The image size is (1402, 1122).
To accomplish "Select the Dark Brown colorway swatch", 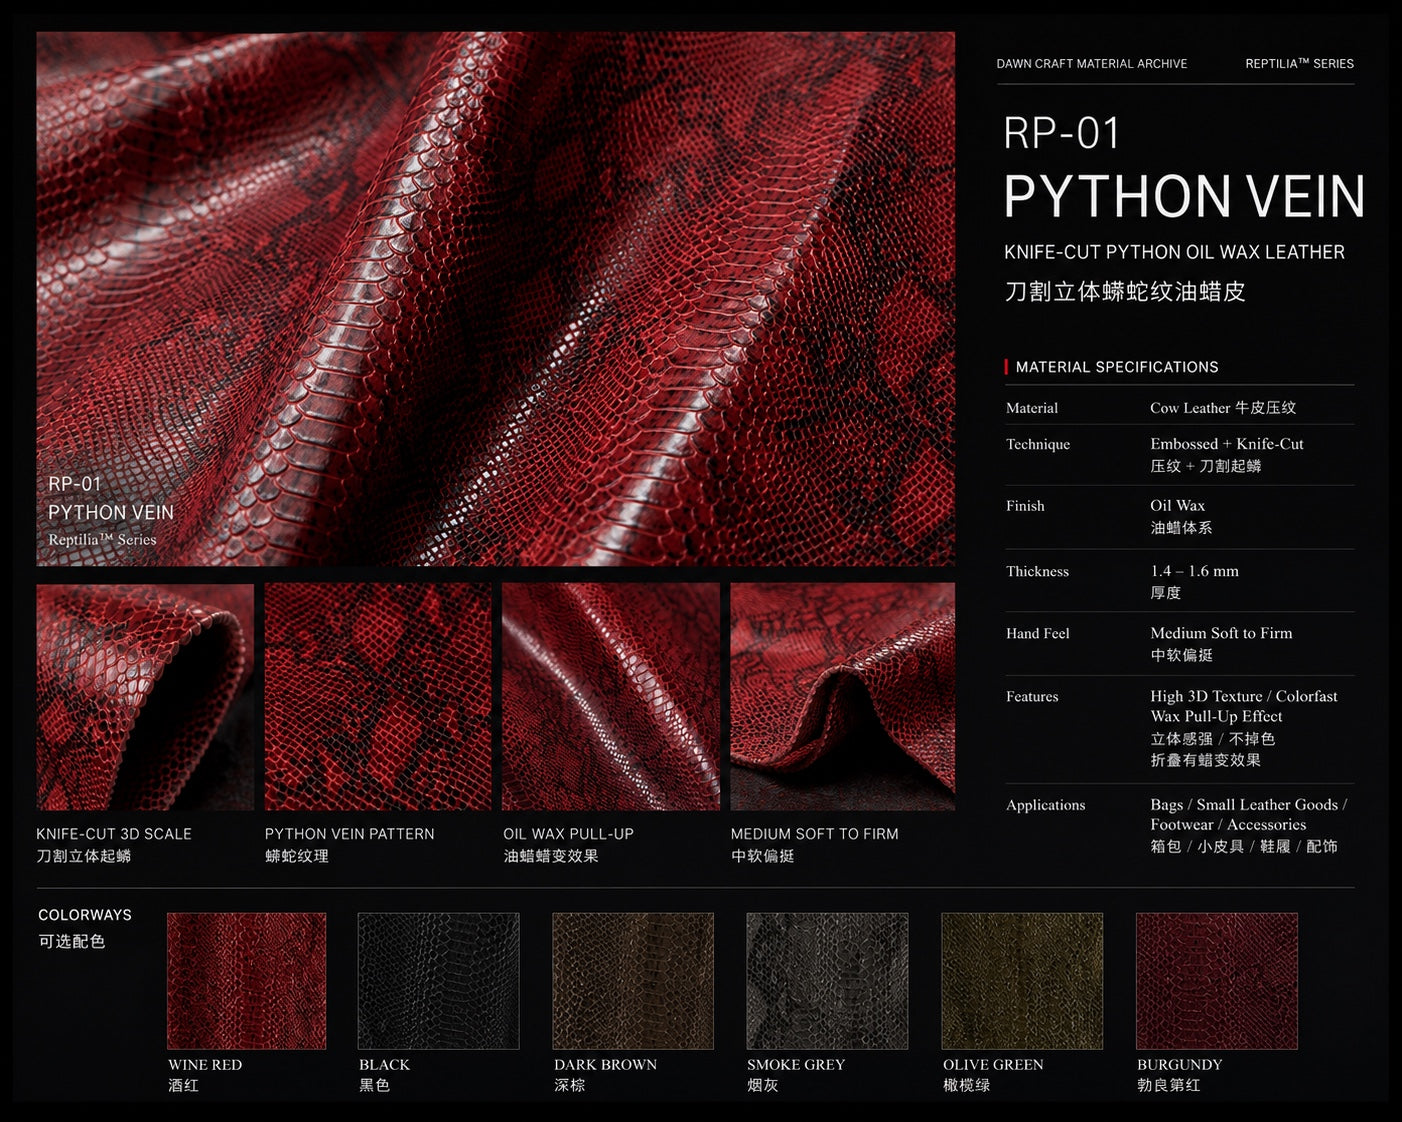I will coord(633,980).
